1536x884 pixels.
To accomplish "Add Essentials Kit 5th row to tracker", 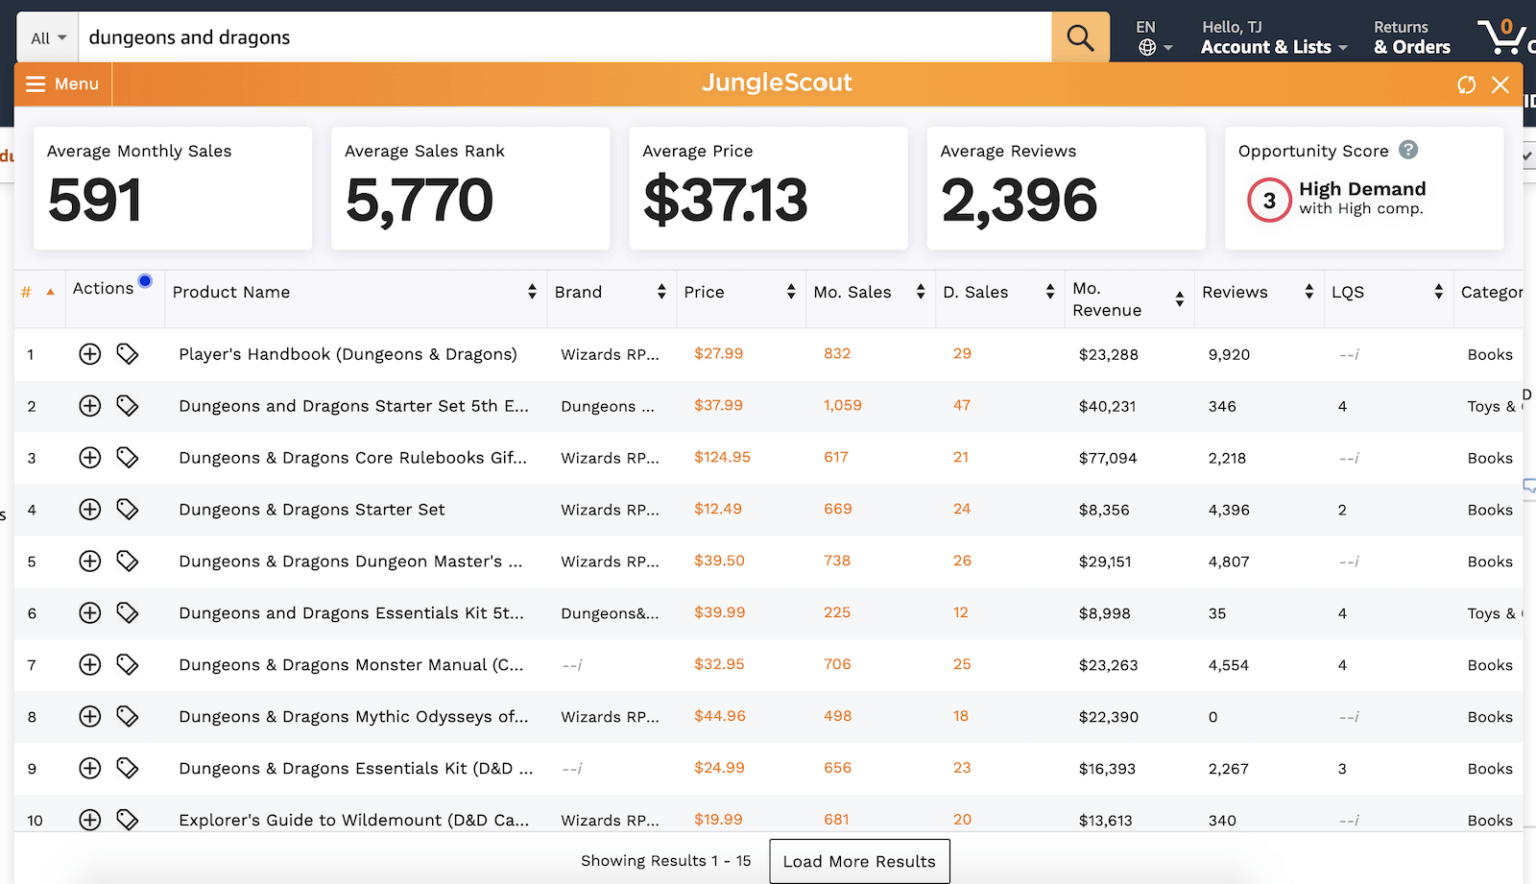I will pos(90,613).
